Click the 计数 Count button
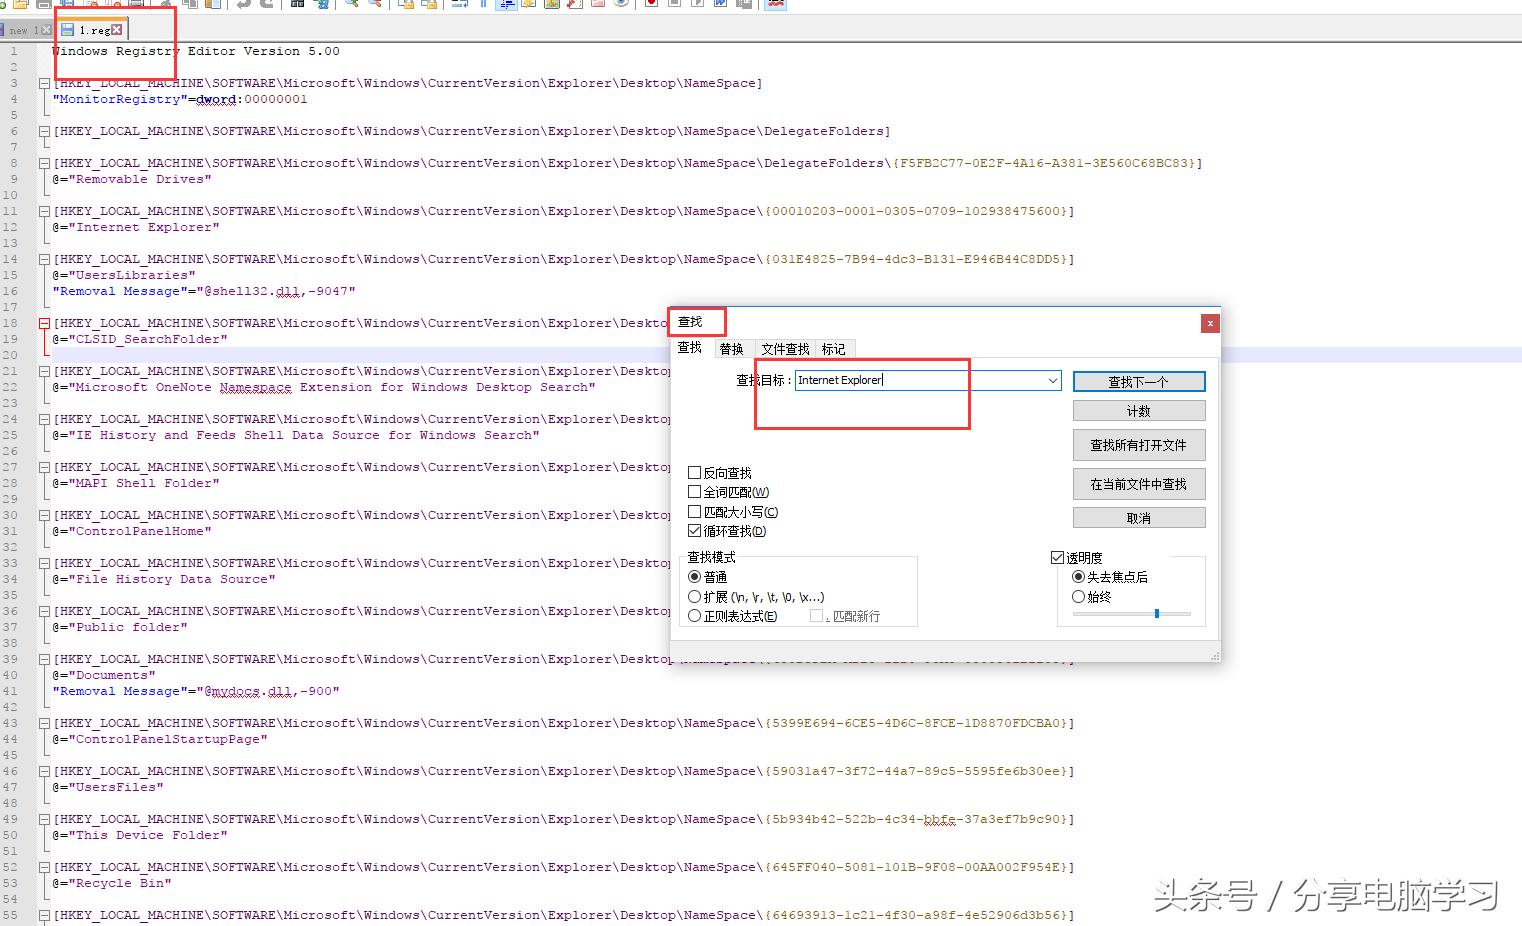The image size is (1522, 926). click(x=1138, y=410)
